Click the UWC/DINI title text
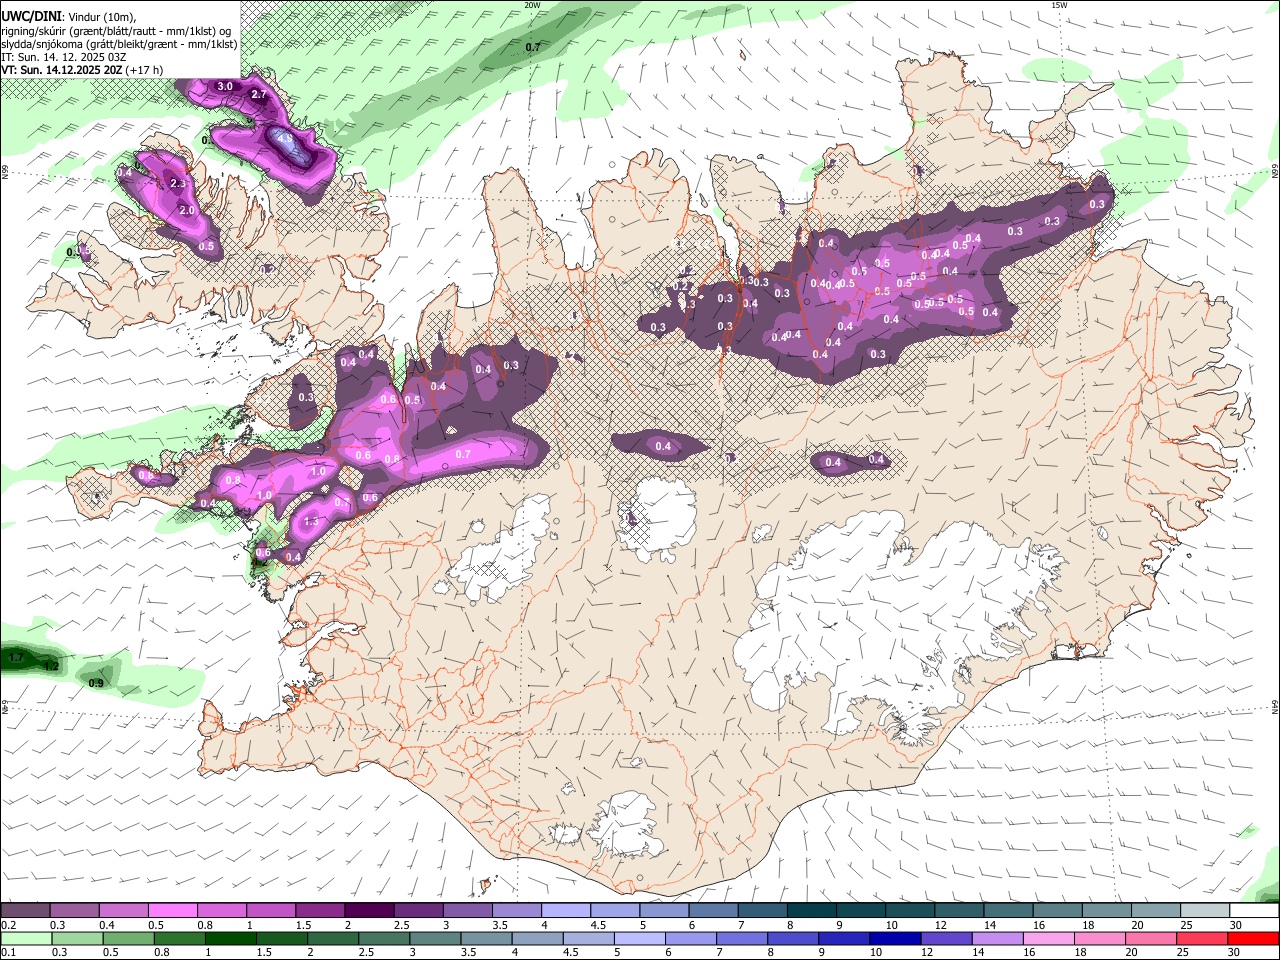The height and width of the screenshot is (960, 1280). click(31, 15)
